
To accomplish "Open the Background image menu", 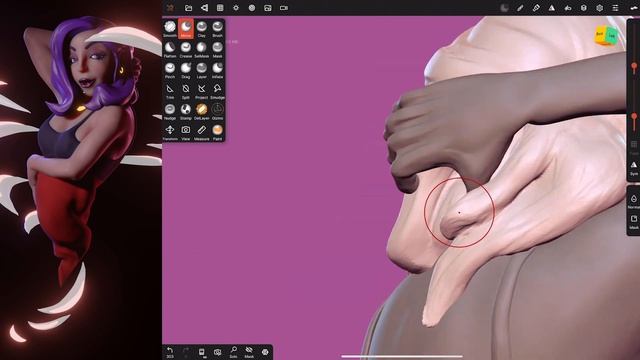I will [x=268, y=8].
